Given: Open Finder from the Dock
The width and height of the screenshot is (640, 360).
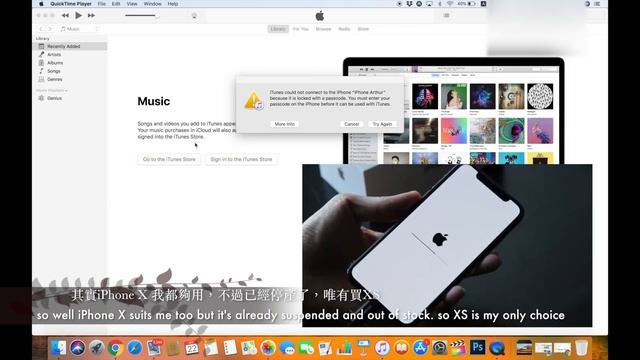Looking at the screenshot, I should coord(58,348).
